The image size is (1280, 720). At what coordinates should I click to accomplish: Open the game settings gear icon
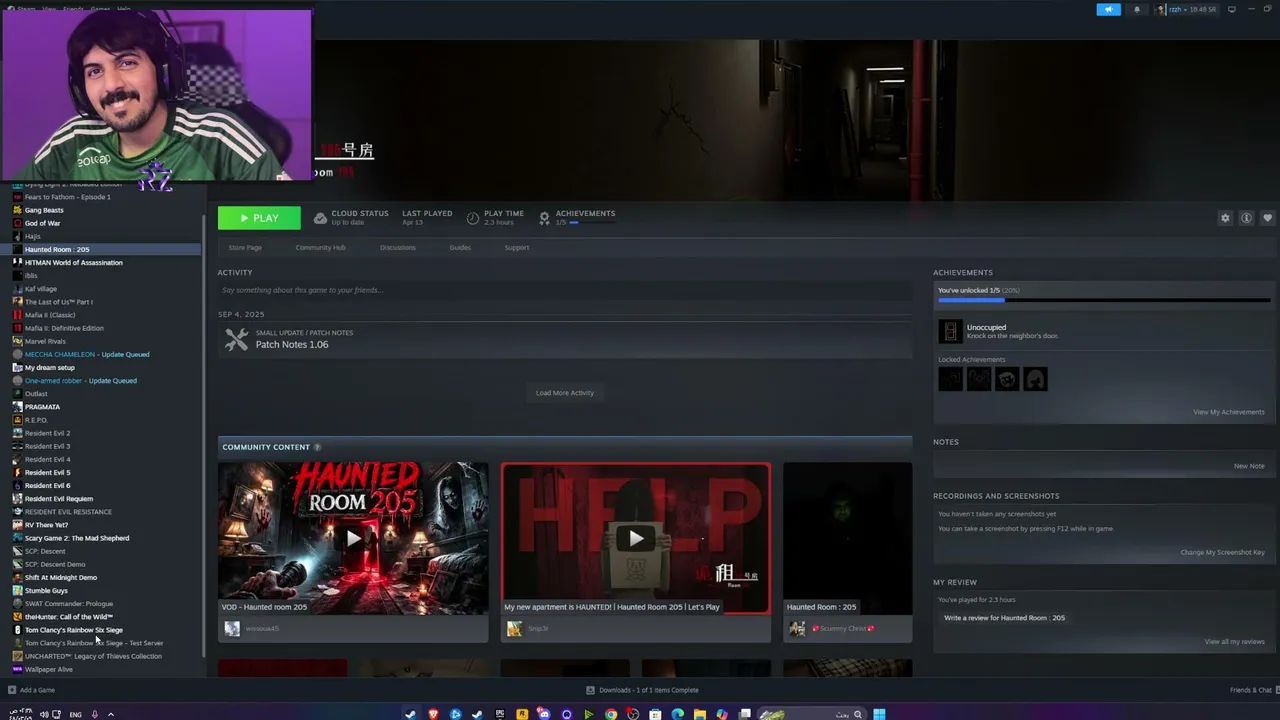click(x=1225, y=218)
